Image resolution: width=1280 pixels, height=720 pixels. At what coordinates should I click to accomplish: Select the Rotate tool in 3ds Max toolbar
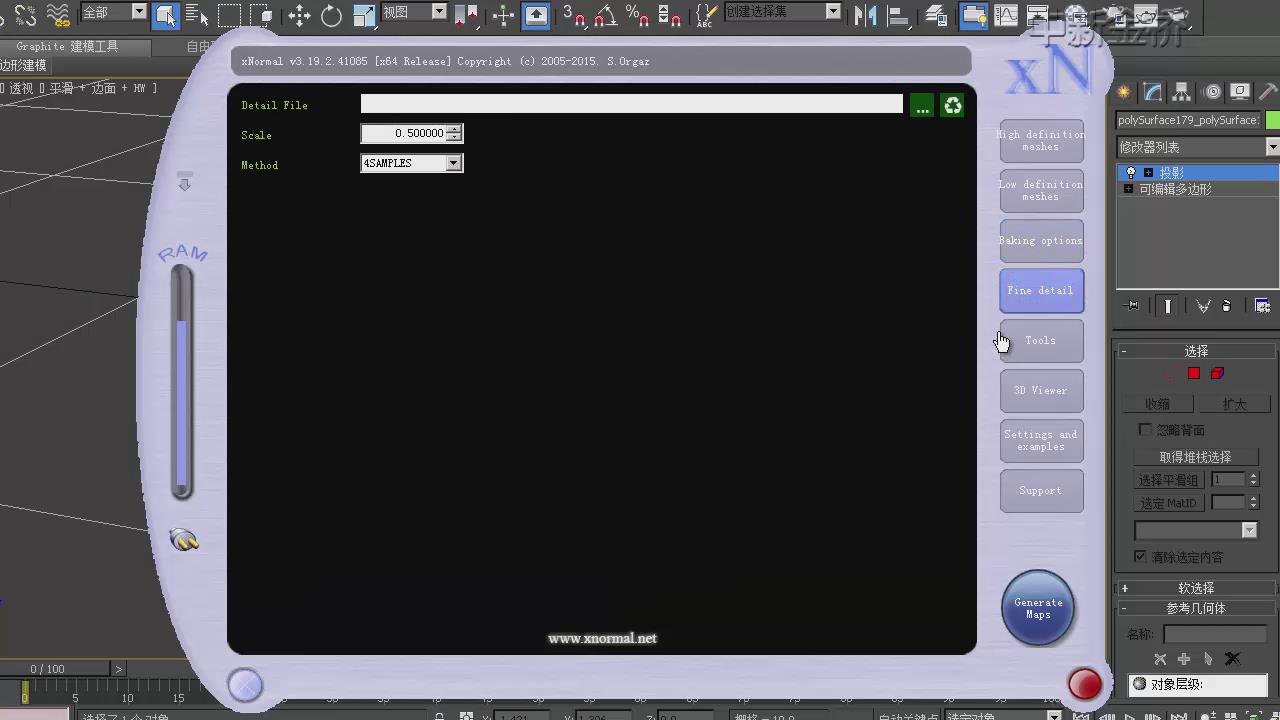[x=331, y=15]
